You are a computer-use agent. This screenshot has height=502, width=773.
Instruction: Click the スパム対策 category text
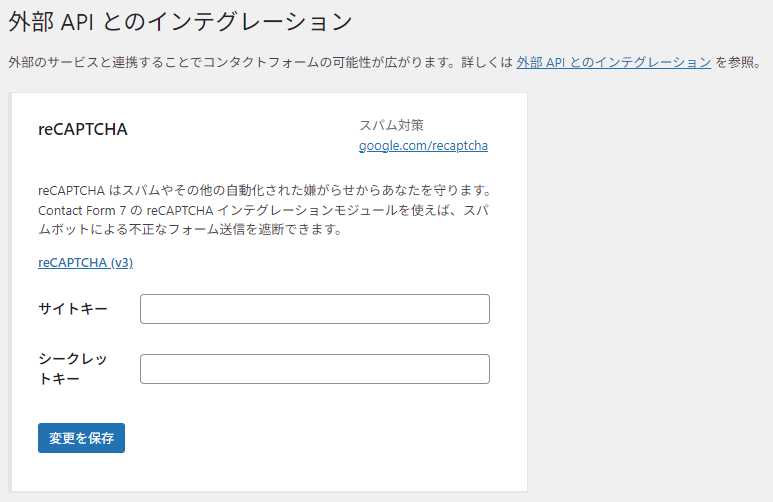391,125
